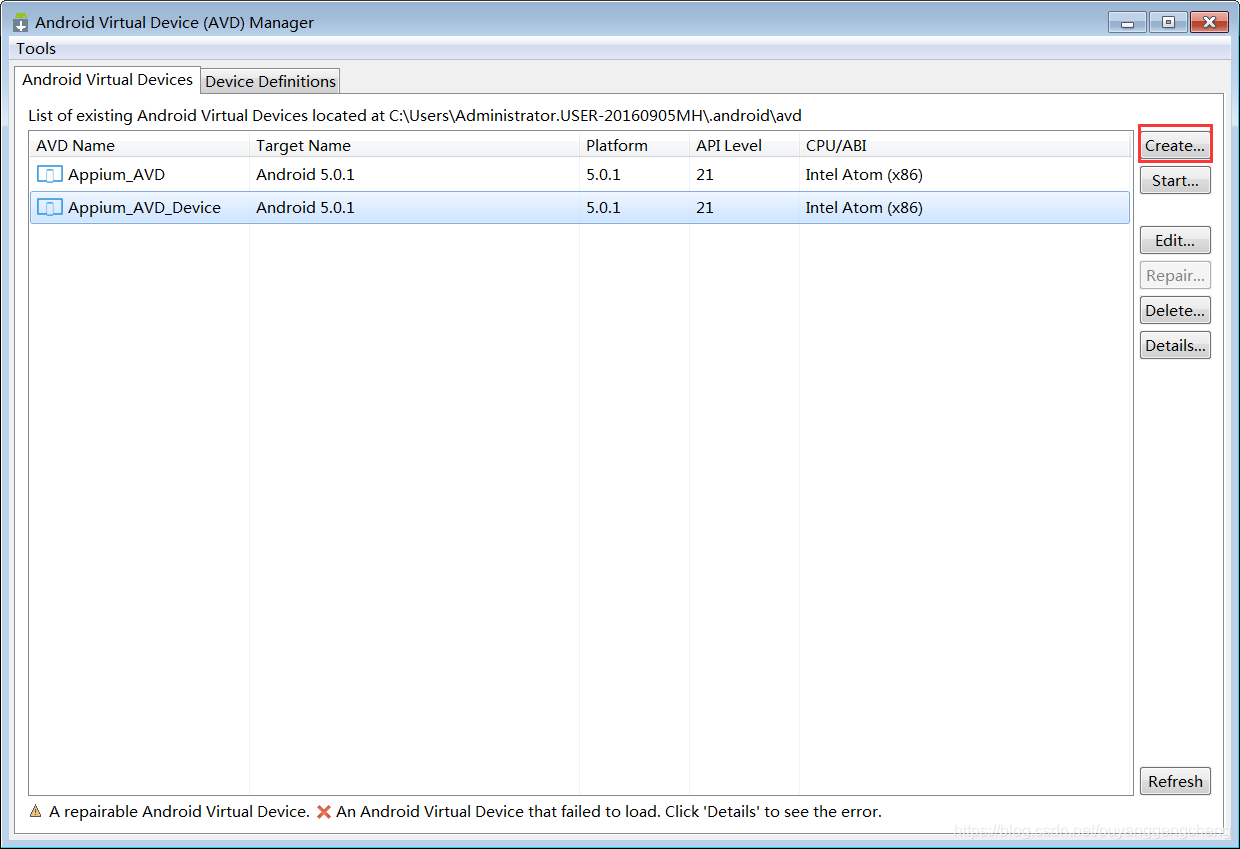Viewport: 1240px width, 849px height.
Task: Close the AVD Manager window
Action: [1209, 21]
